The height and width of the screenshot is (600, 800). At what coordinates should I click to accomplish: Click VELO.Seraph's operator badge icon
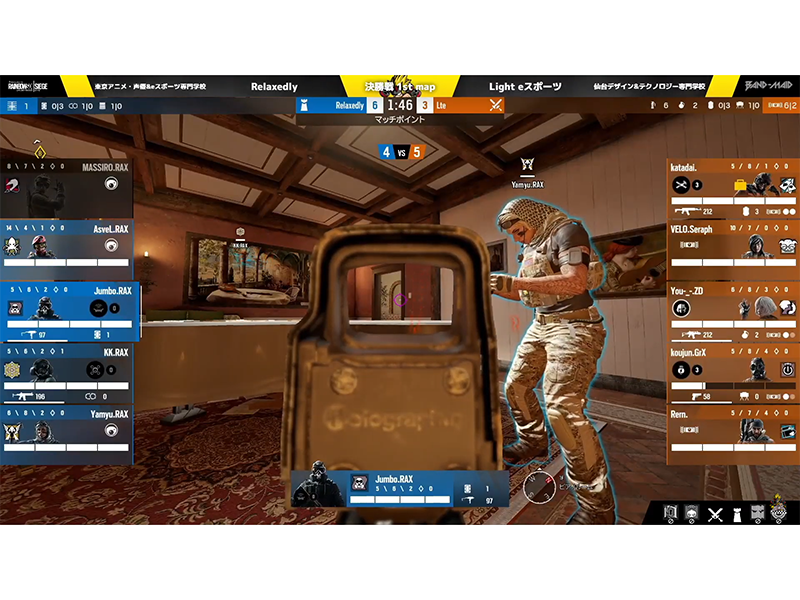(788, 246)
